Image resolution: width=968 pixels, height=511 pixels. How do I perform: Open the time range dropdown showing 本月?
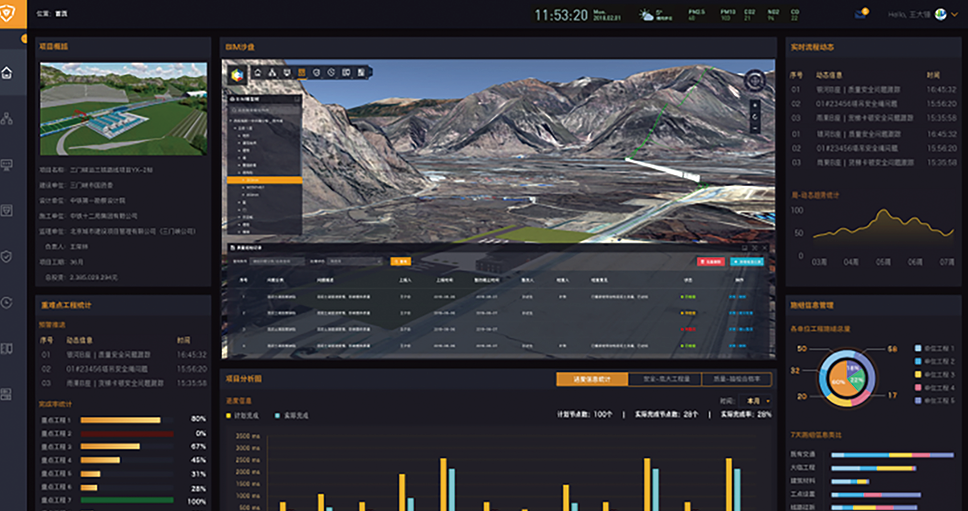point(746,400)
